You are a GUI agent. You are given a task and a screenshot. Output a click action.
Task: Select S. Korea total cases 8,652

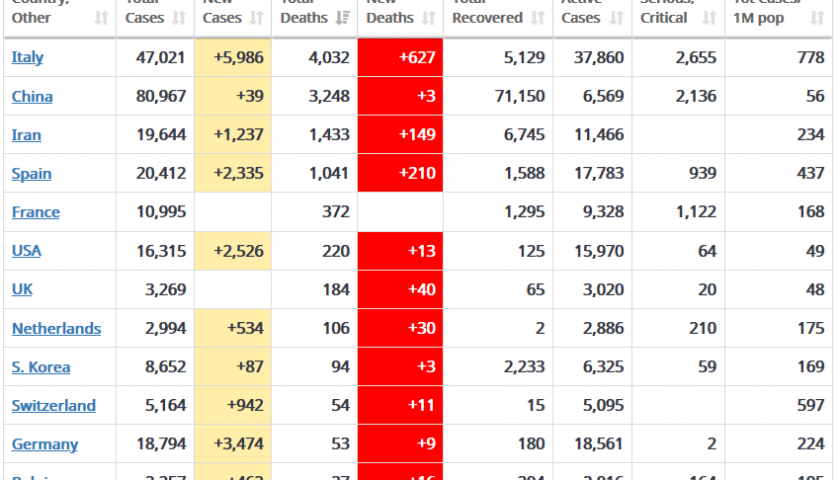166,366
